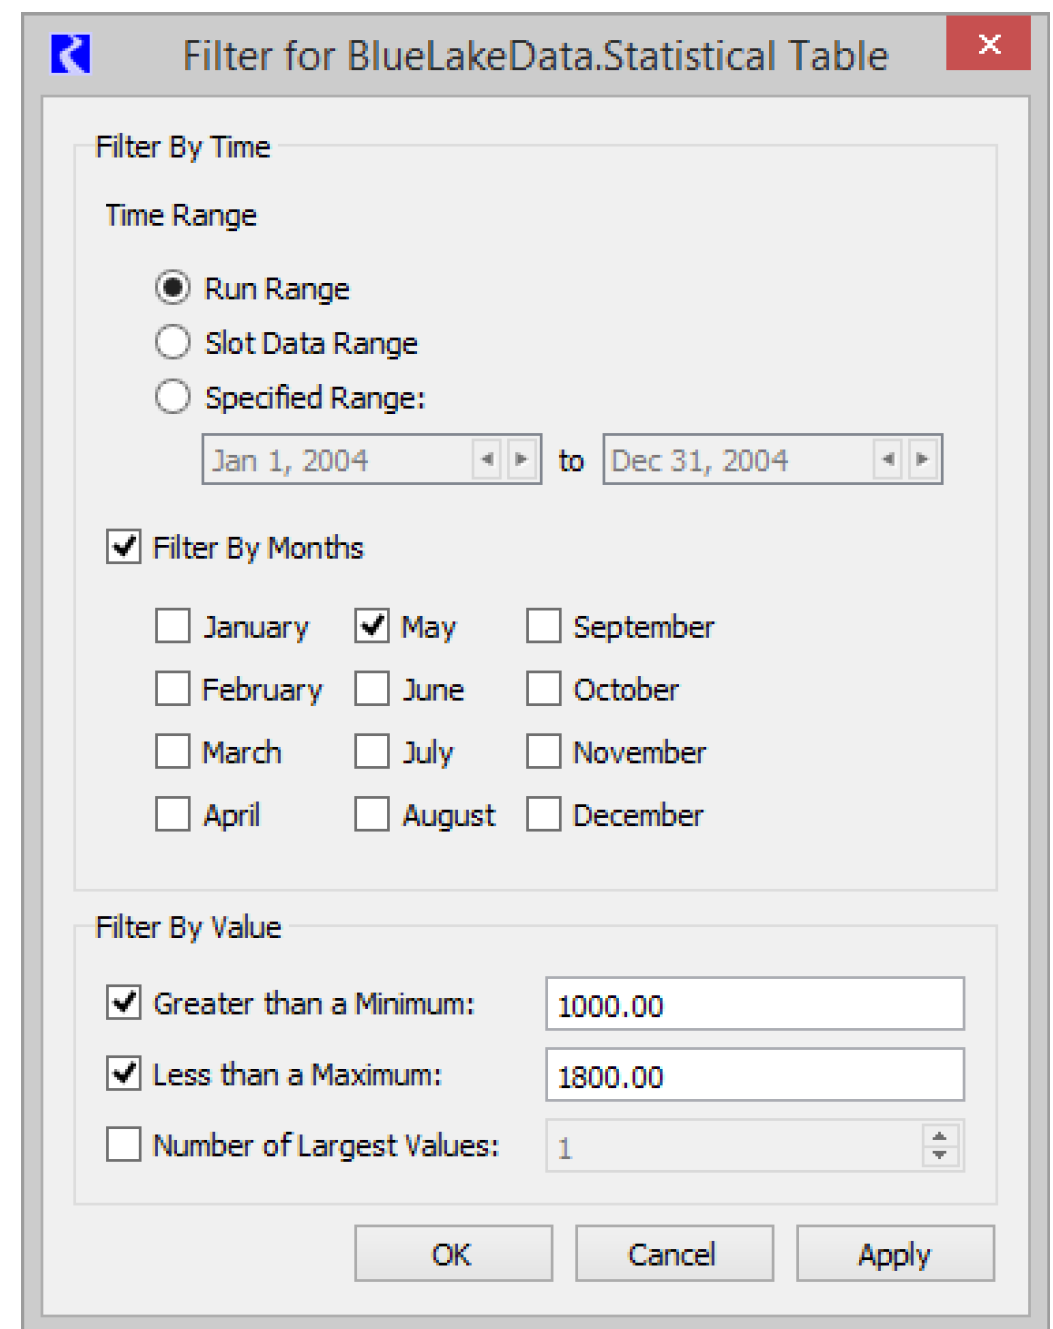The image size is (1053, 1329).
Task: Click right arrow on Dec 31, 2004 field
Action: coord(922,460)
